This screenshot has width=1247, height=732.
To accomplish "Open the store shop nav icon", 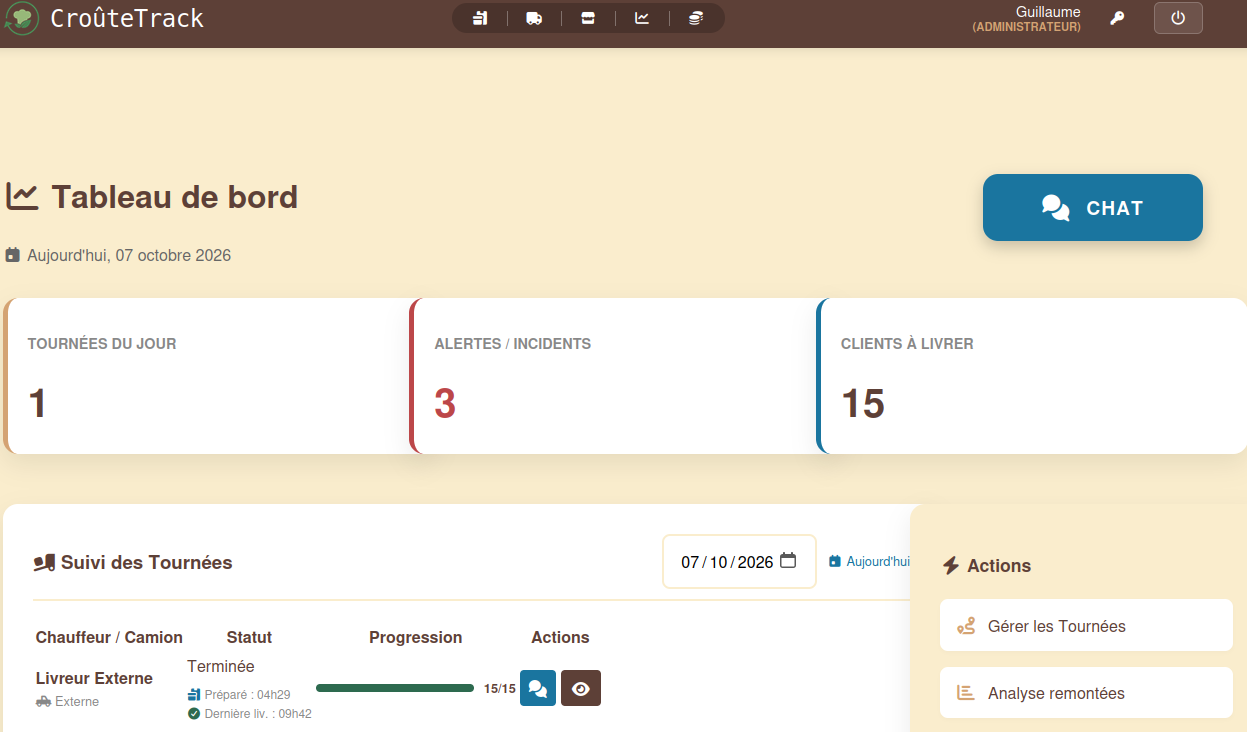I will tap(588, 18).
